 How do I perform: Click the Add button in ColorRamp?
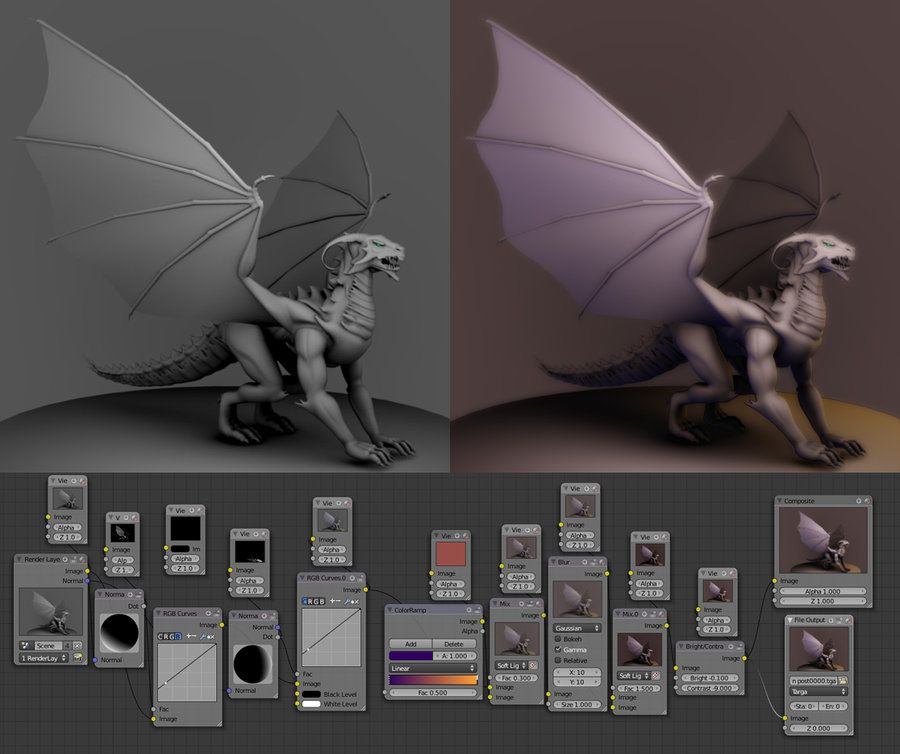click(409, 644)
